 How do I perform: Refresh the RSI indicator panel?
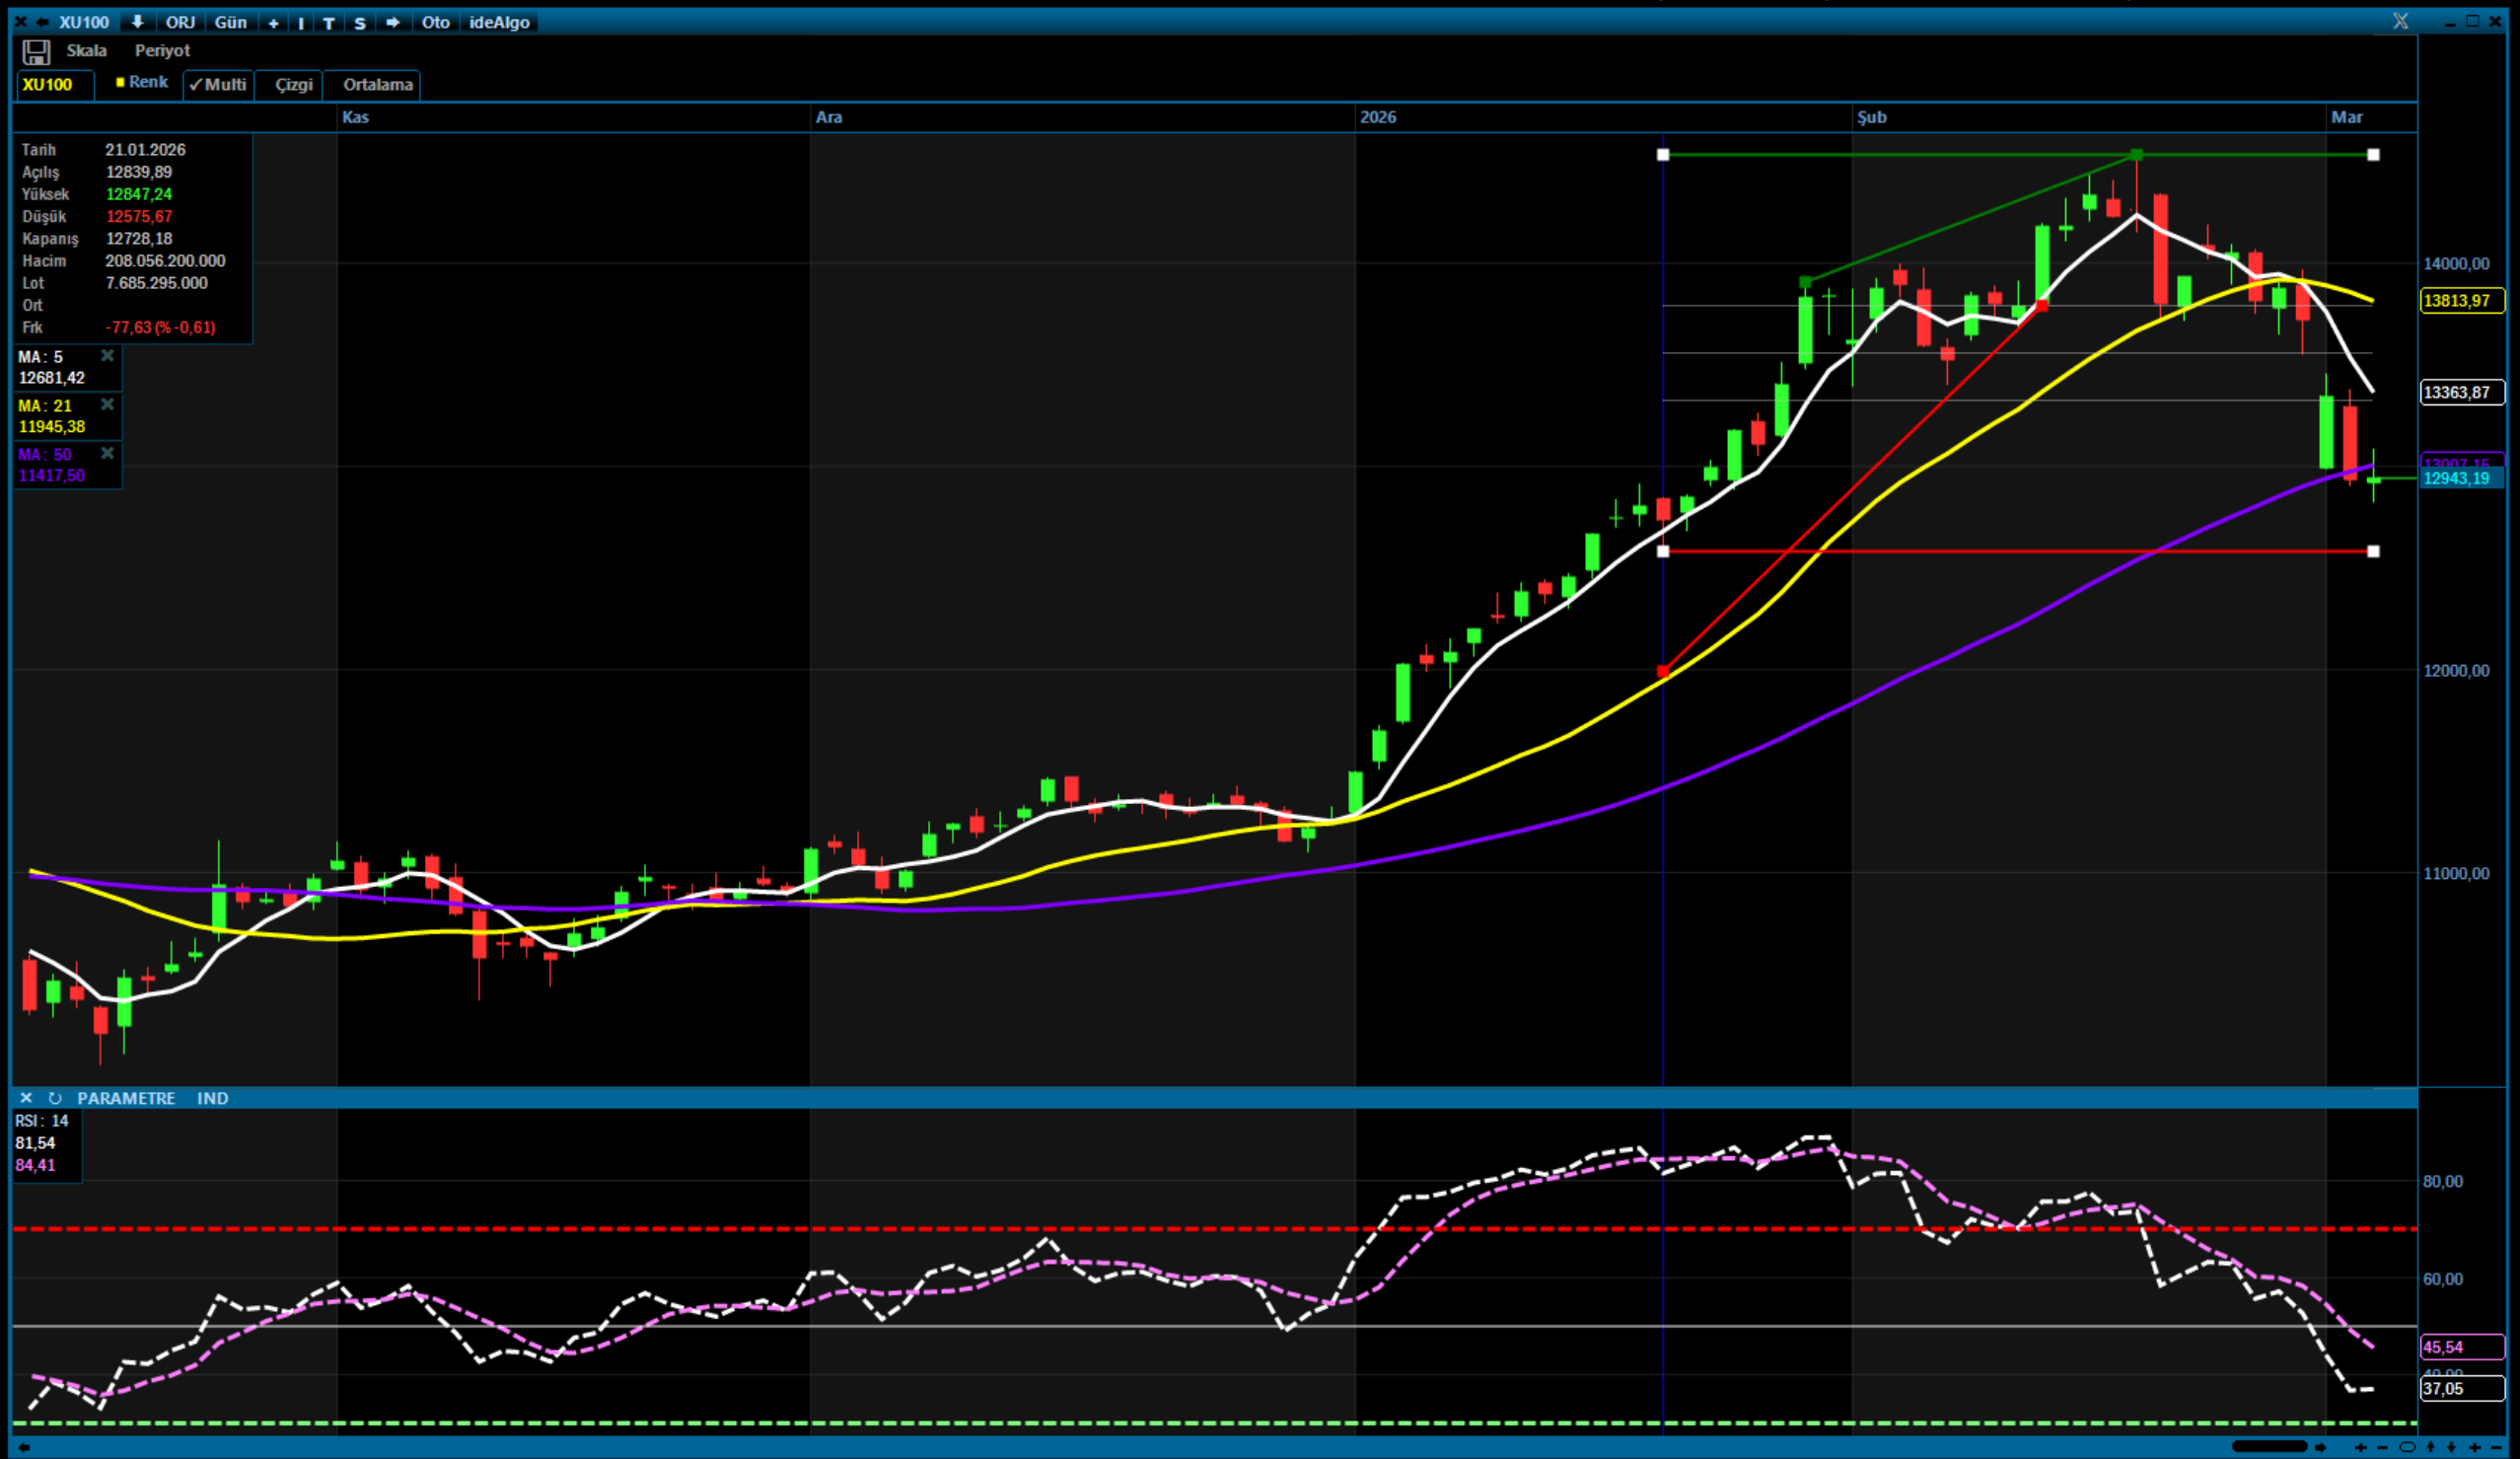coord(55,1098)
